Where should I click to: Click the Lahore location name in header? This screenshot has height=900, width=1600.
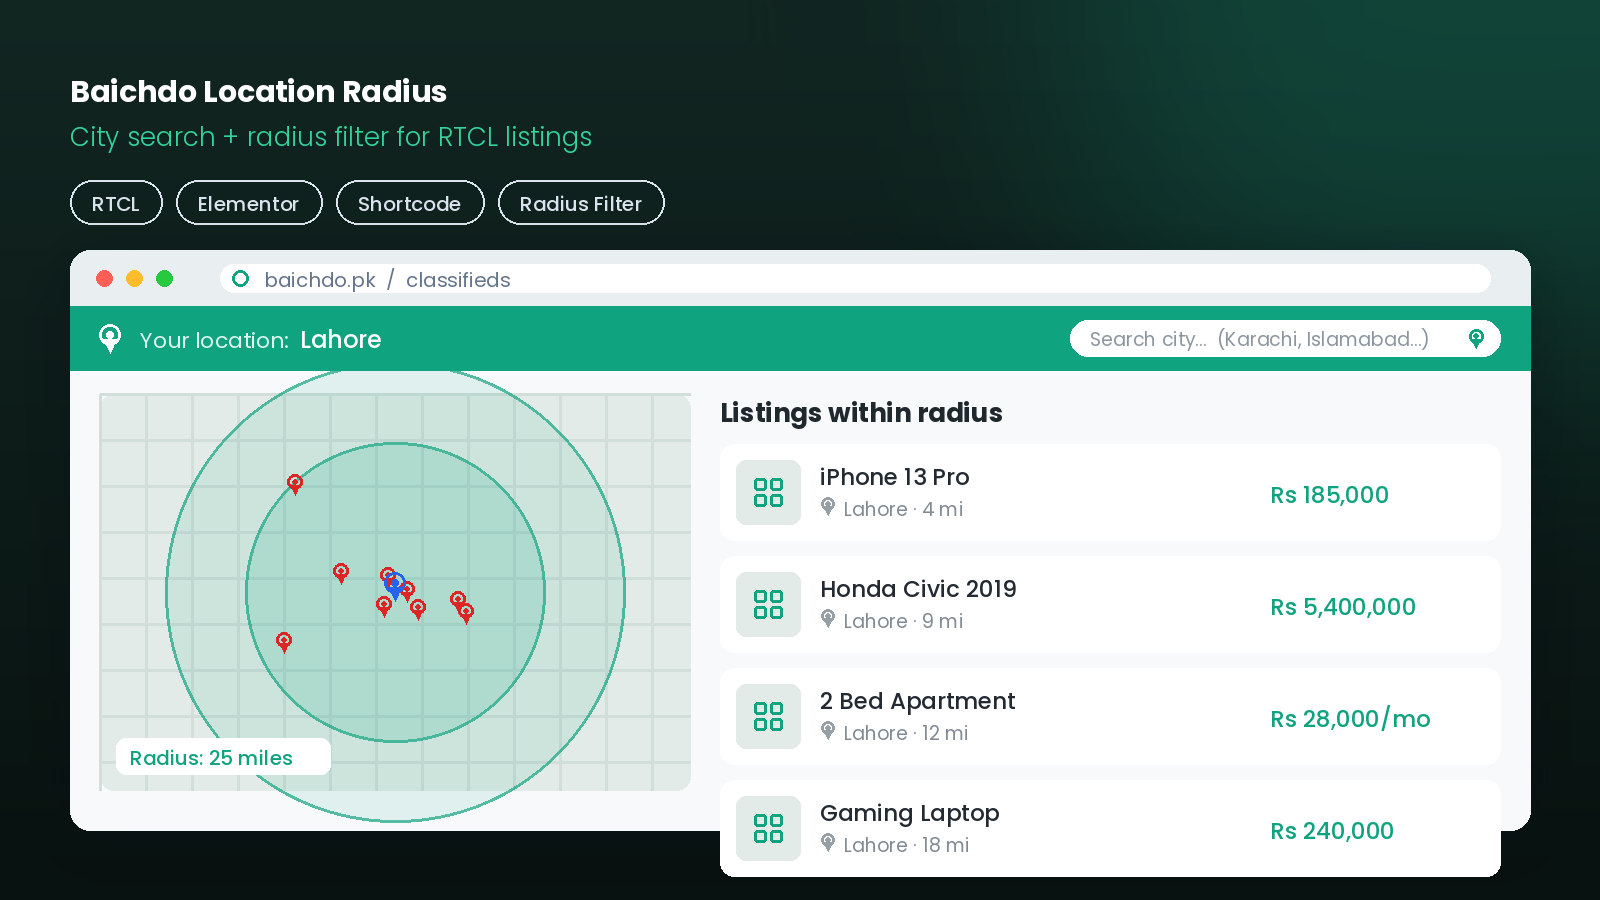[x=340, y=339]
